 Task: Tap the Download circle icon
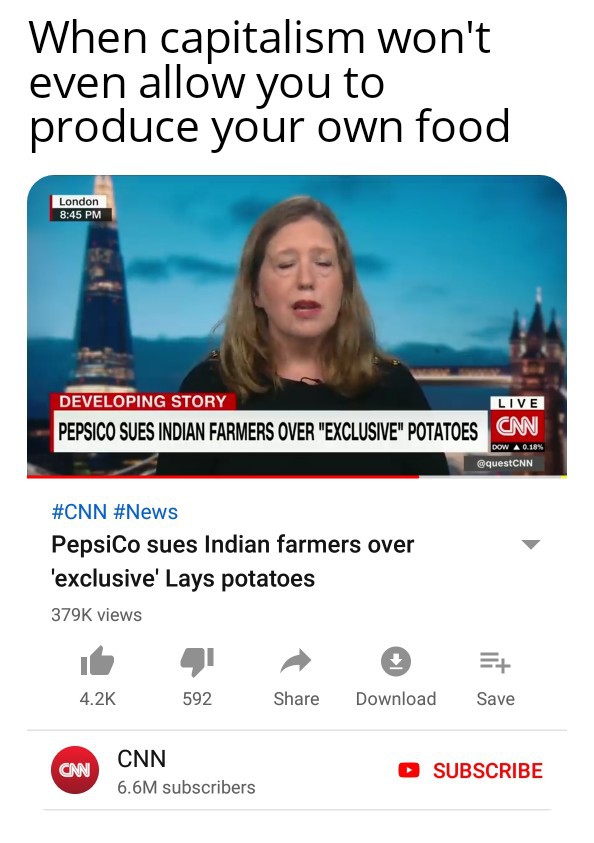[396, 661]
